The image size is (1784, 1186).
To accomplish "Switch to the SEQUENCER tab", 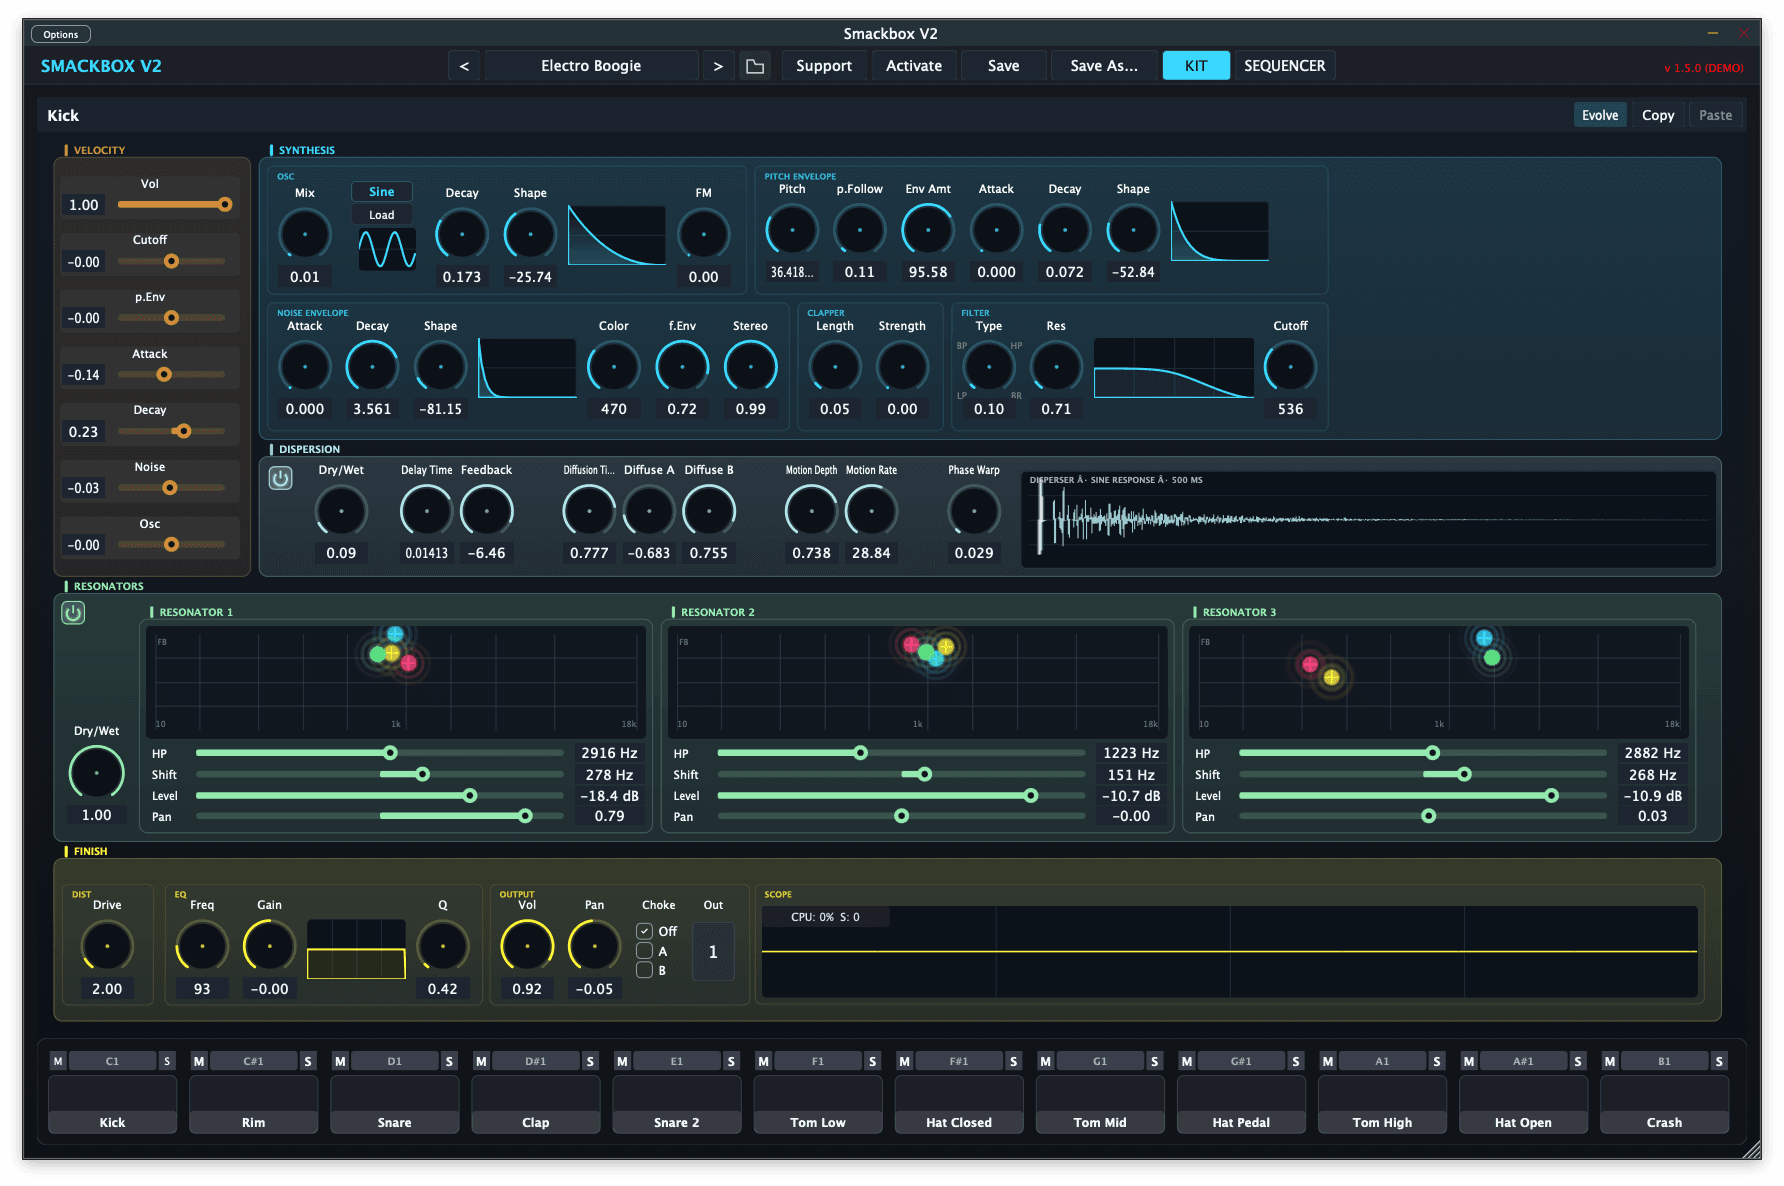I will [x=1285, y=66].
